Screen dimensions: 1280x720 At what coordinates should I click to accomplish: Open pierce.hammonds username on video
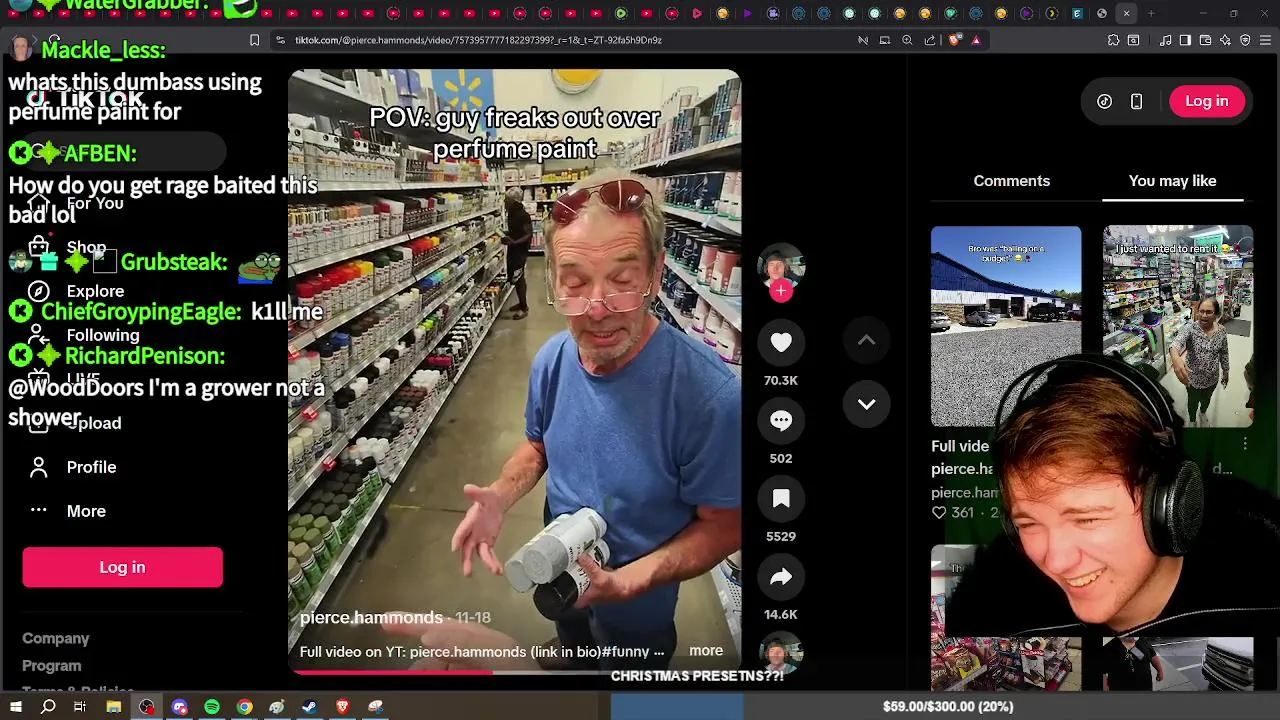pos(371,618)
